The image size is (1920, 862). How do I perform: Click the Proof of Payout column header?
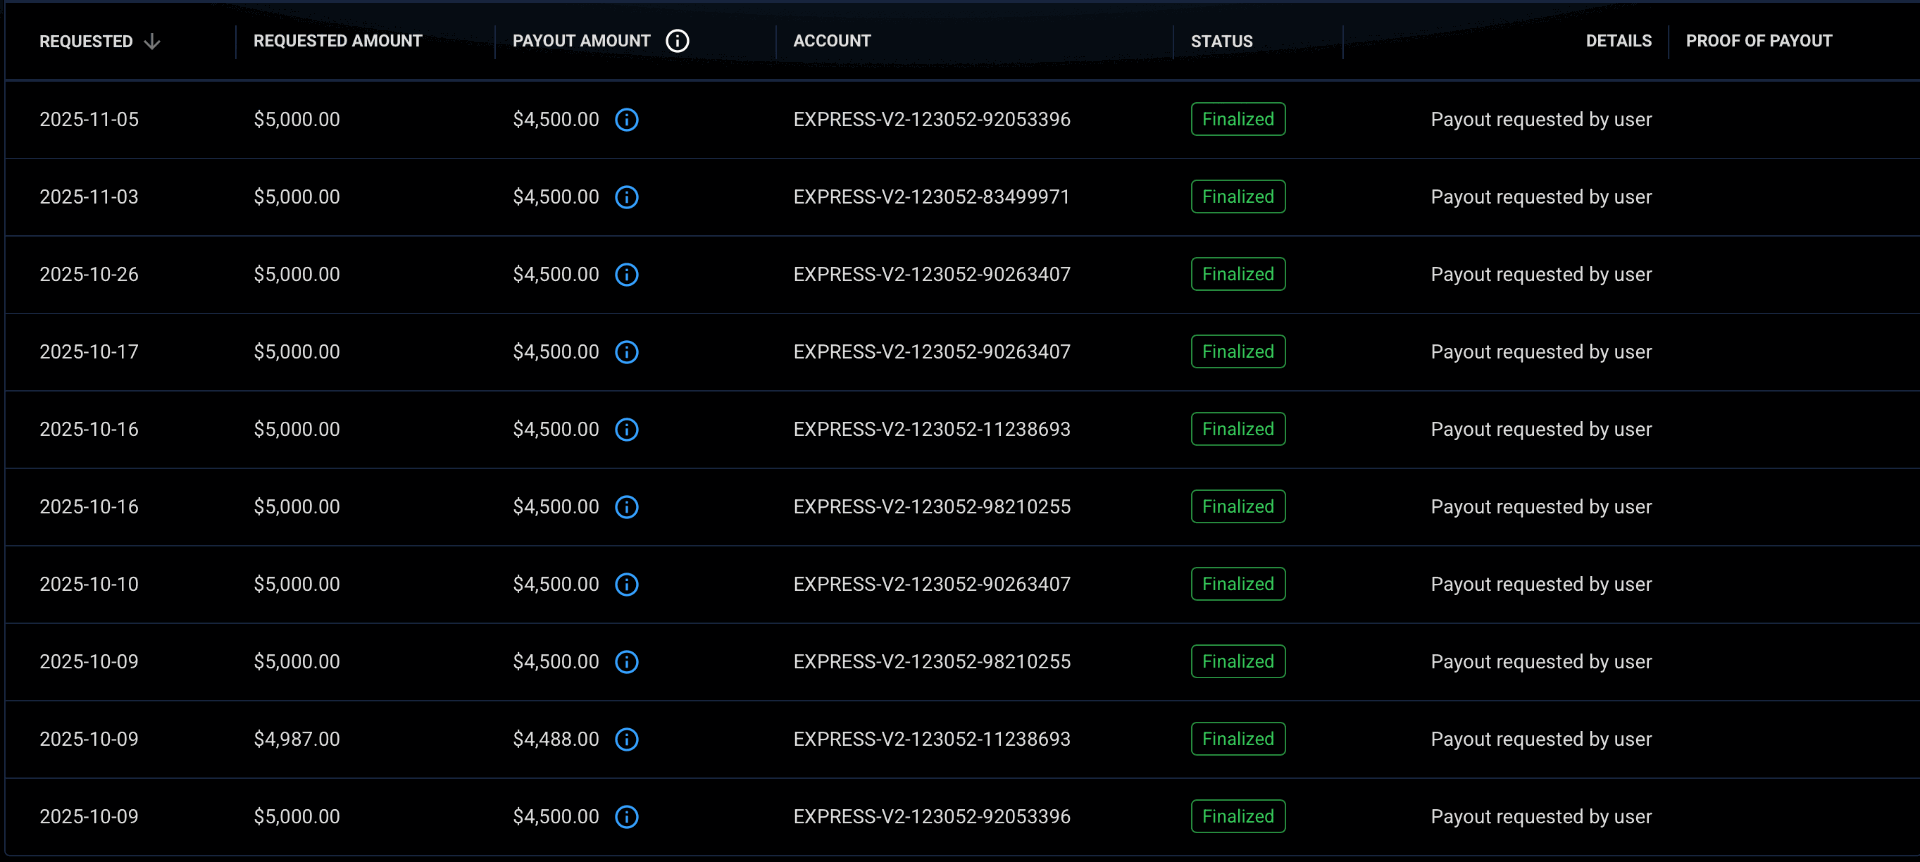click(x=1759, y=41)
